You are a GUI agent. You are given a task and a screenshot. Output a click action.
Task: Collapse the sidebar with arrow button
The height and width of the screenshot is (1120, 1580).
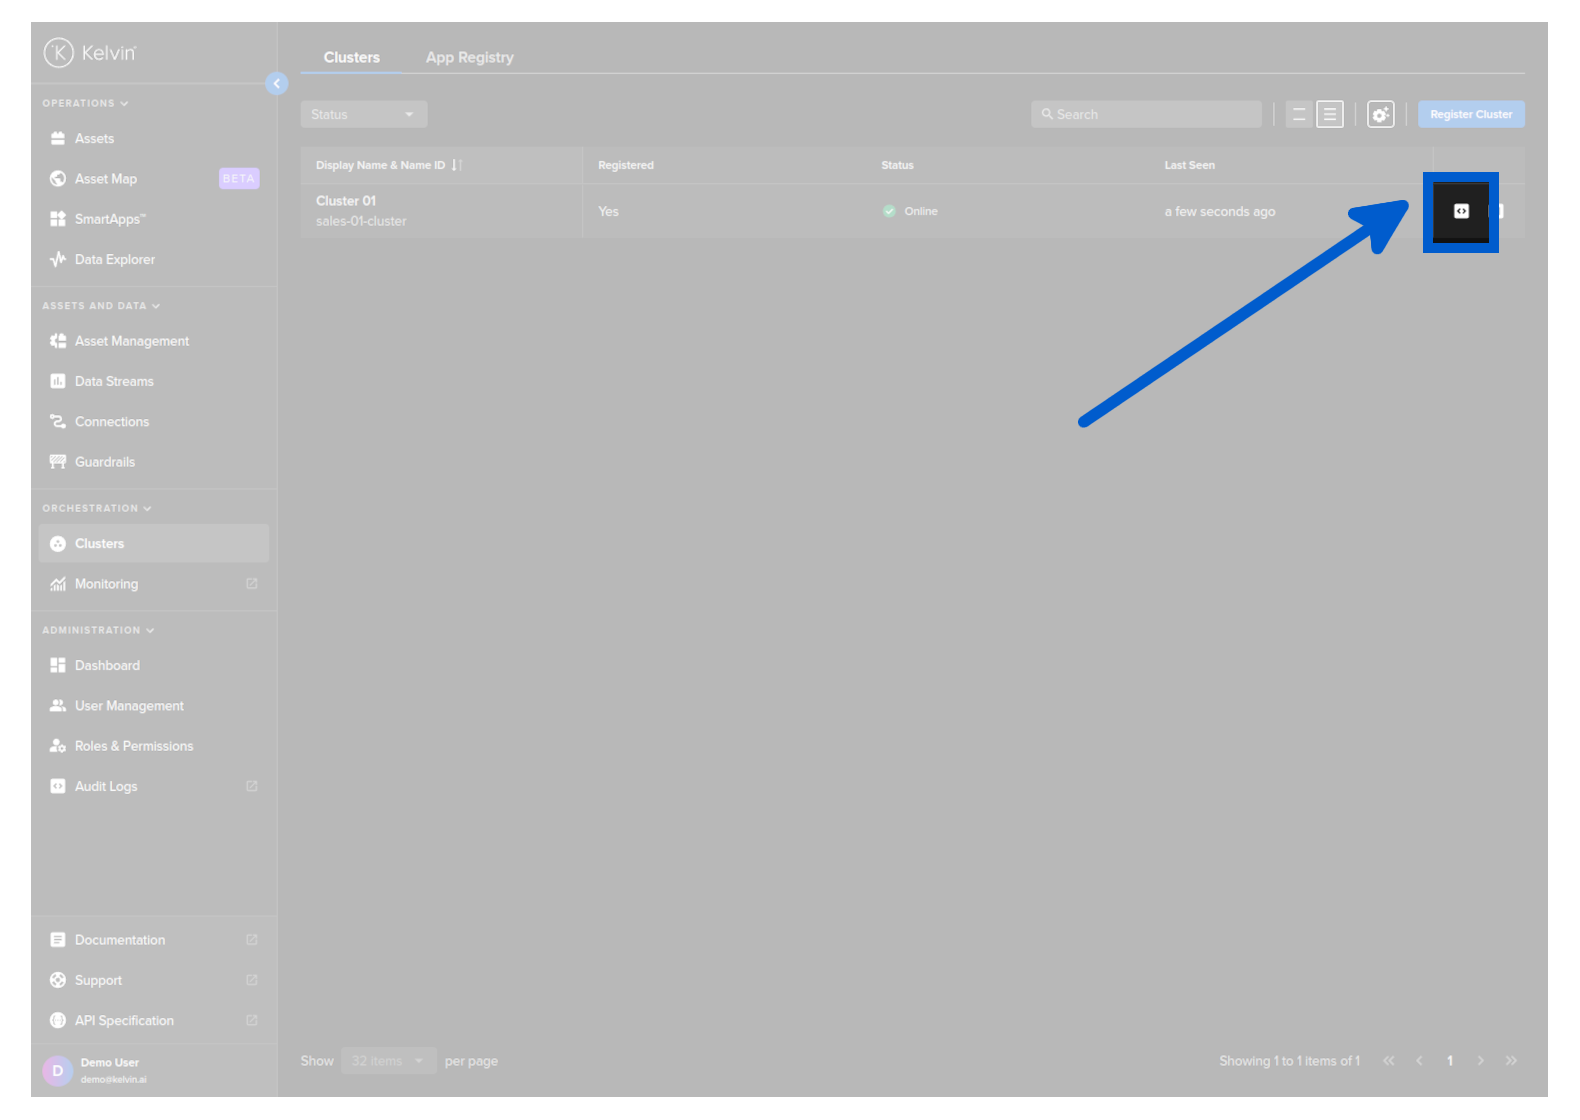(277, 84)
